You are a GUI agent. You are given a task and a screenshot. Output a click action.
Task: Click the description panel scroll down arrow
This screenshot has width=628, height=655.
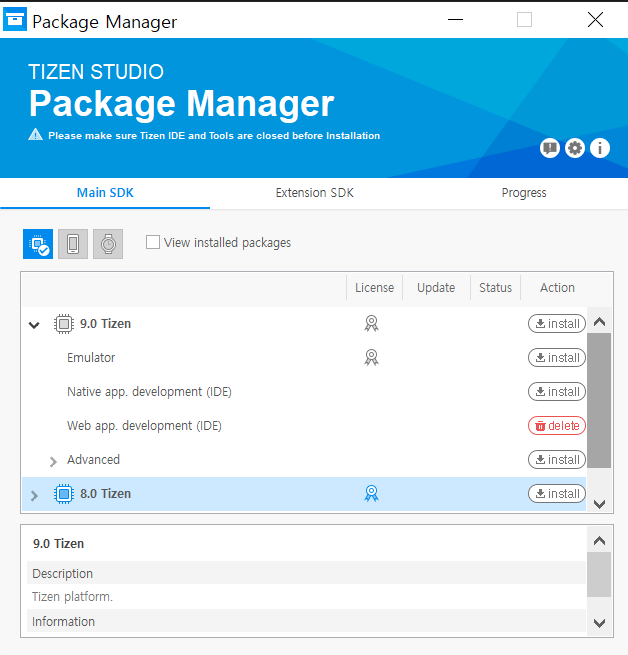tap(598, 622)
